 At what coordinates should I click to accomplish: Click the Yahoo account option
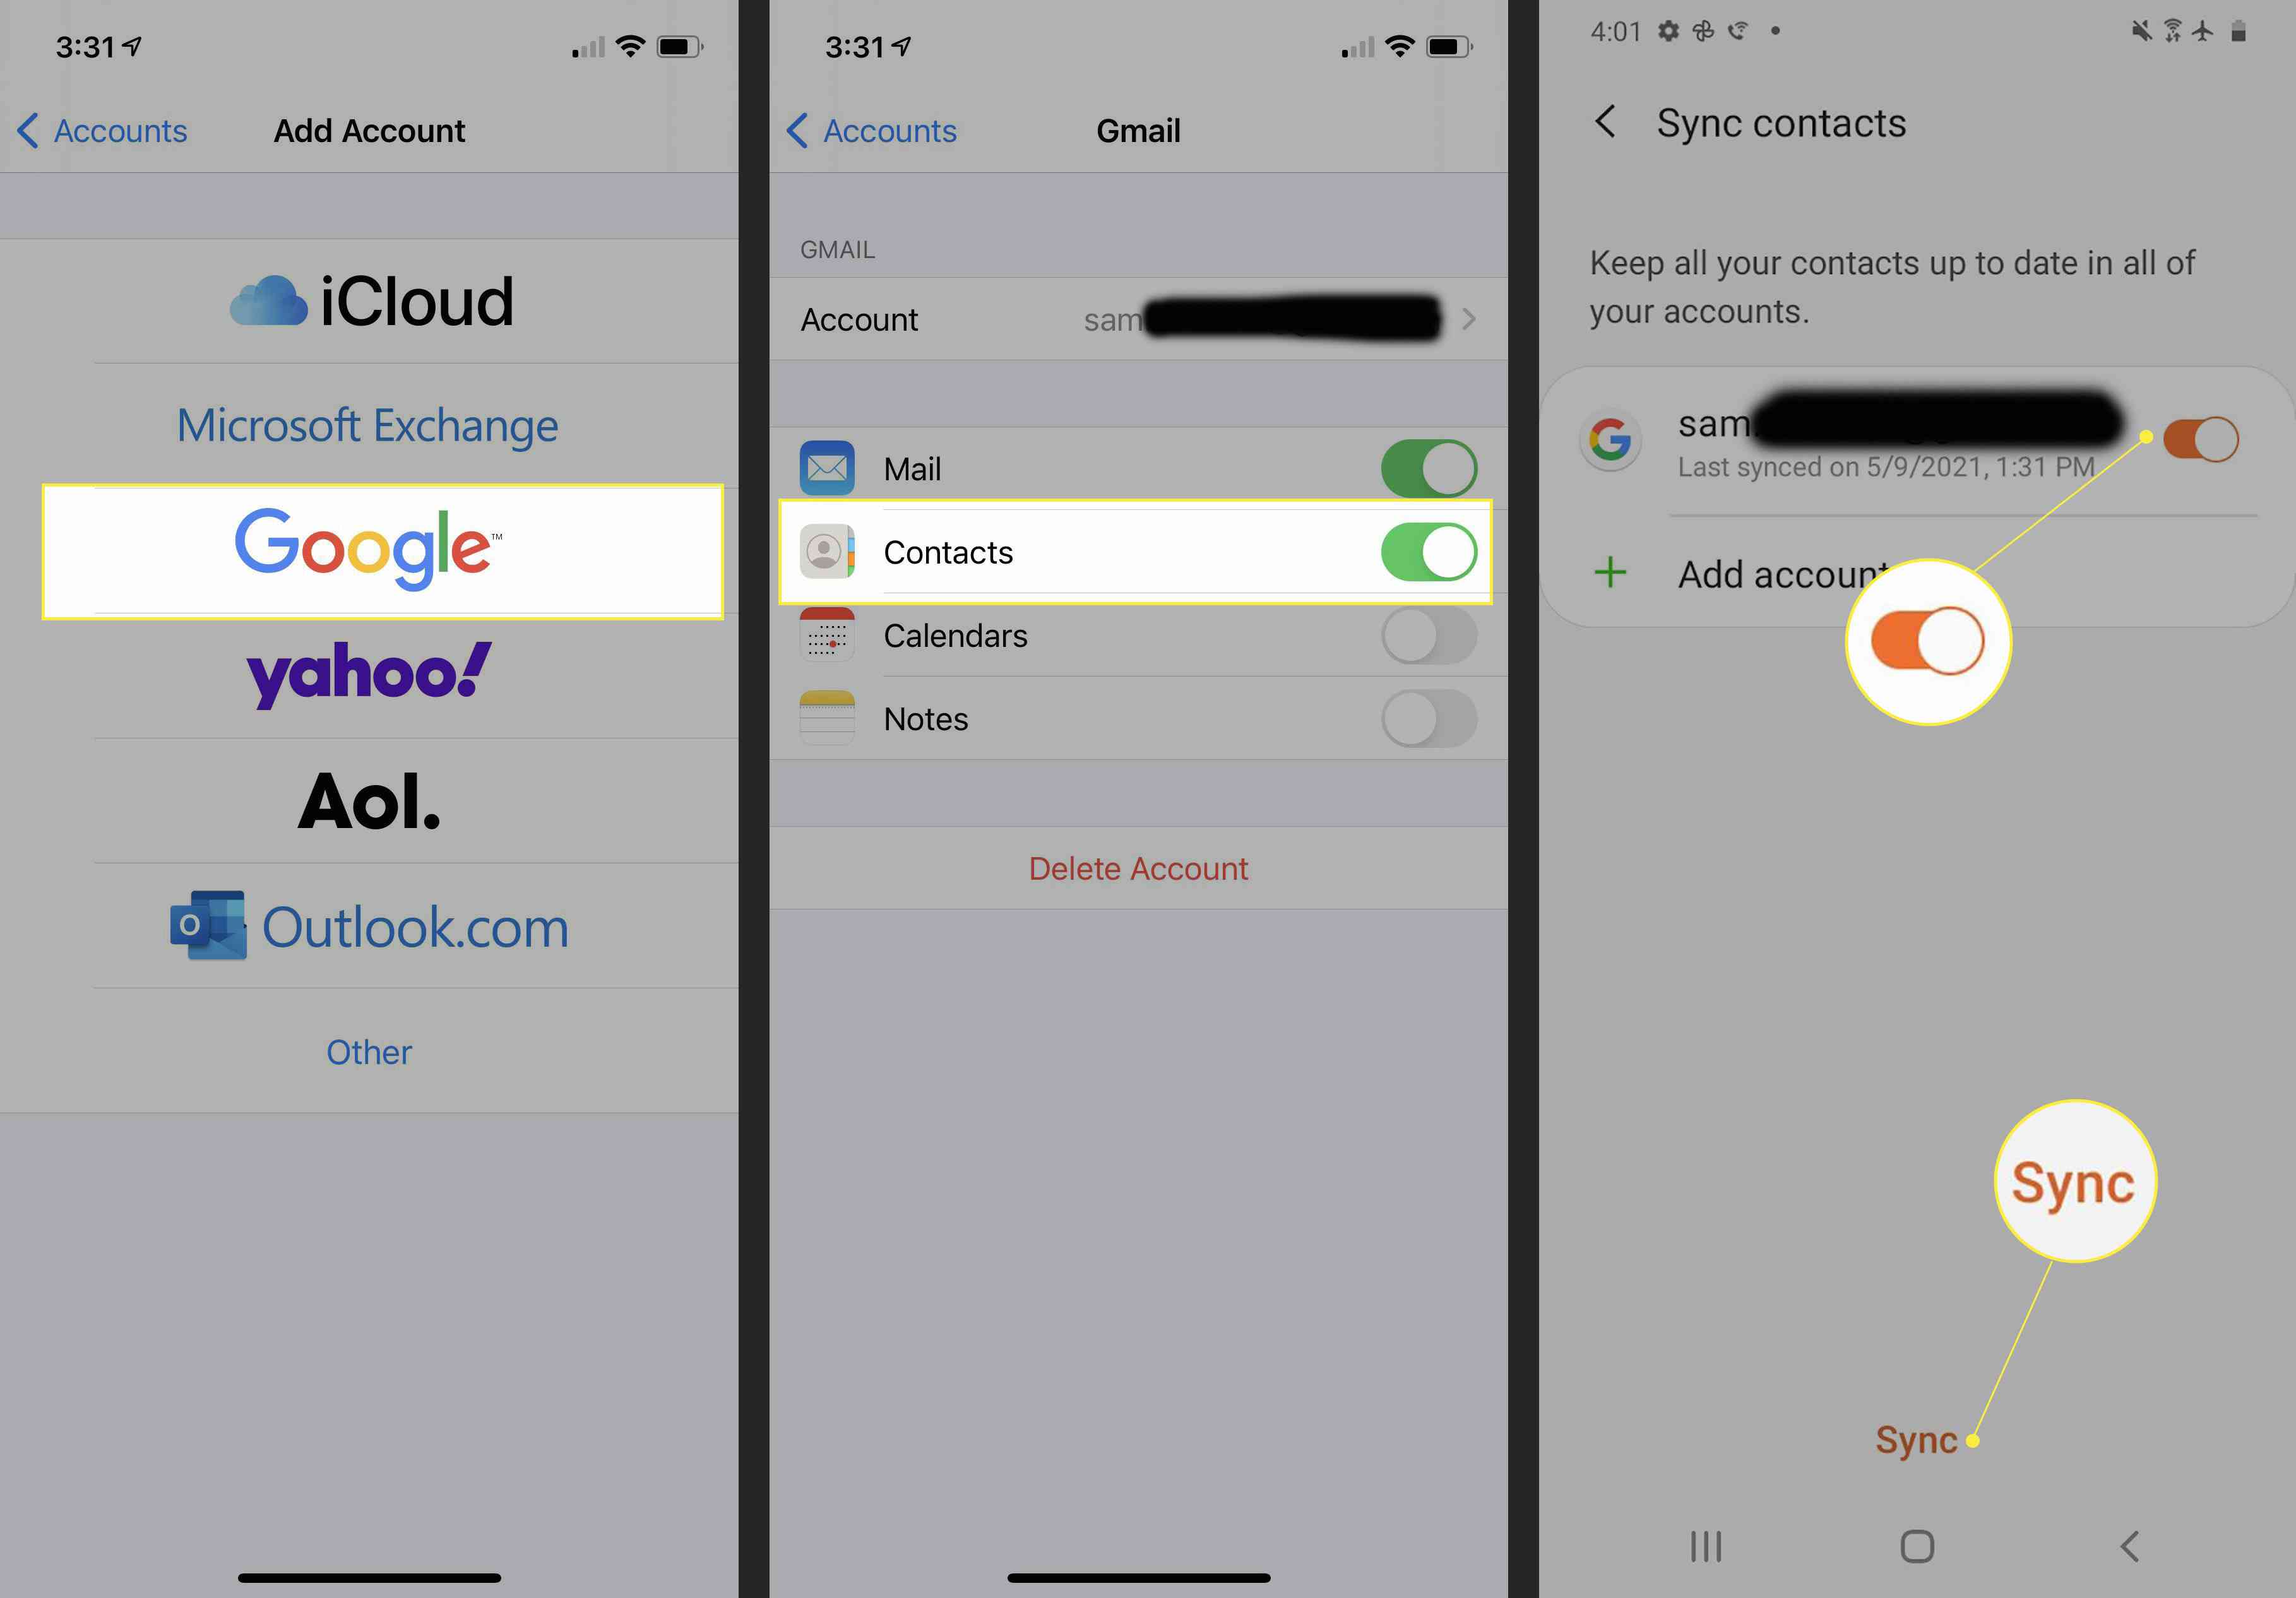point(368,673)
